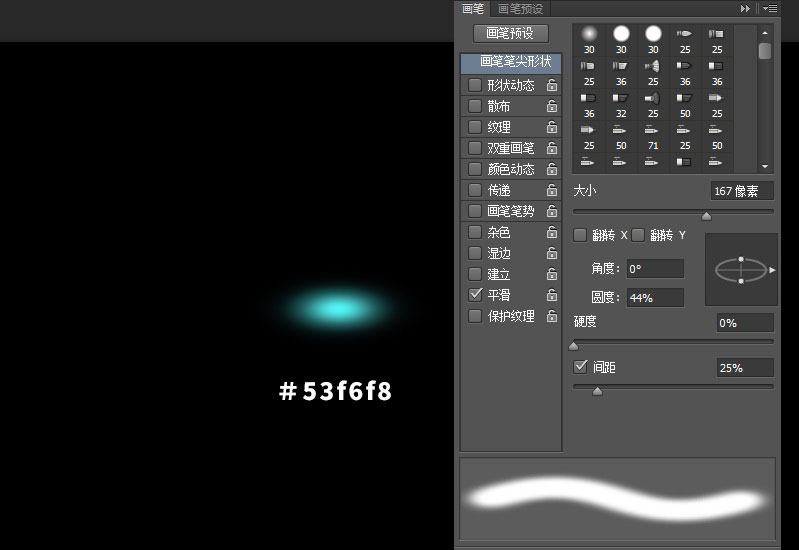Open the 形状动态 settings by its label
799x550 pixels.
511,85
